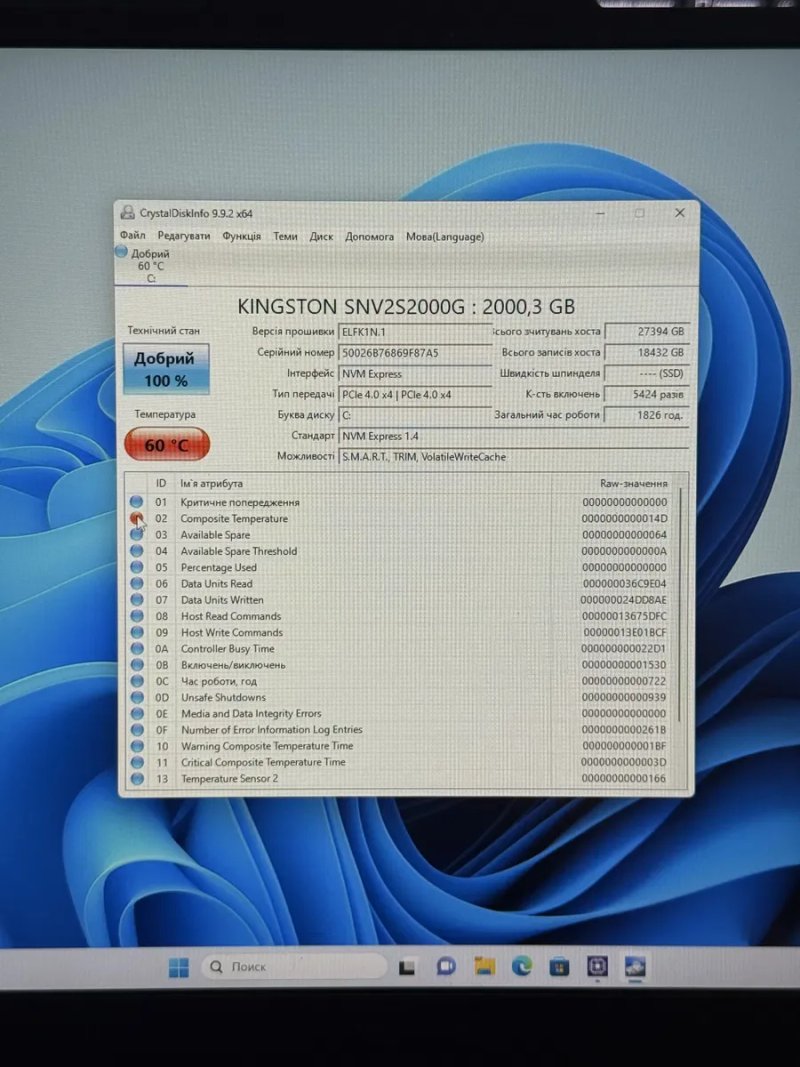
Task: Click the status icon for Host Write Commands
Action: click(137, 632)
